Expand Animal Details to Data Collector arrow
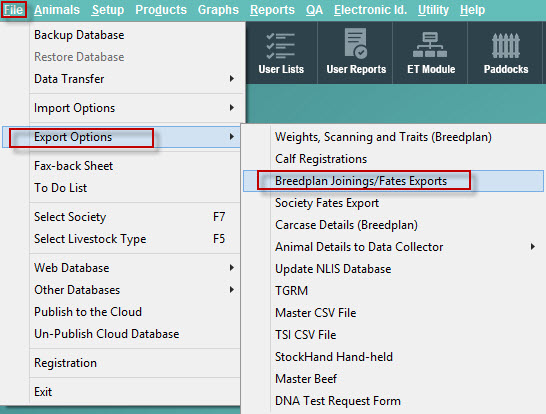The width and height of the screenshot is (546, 414). click(532, 247)
